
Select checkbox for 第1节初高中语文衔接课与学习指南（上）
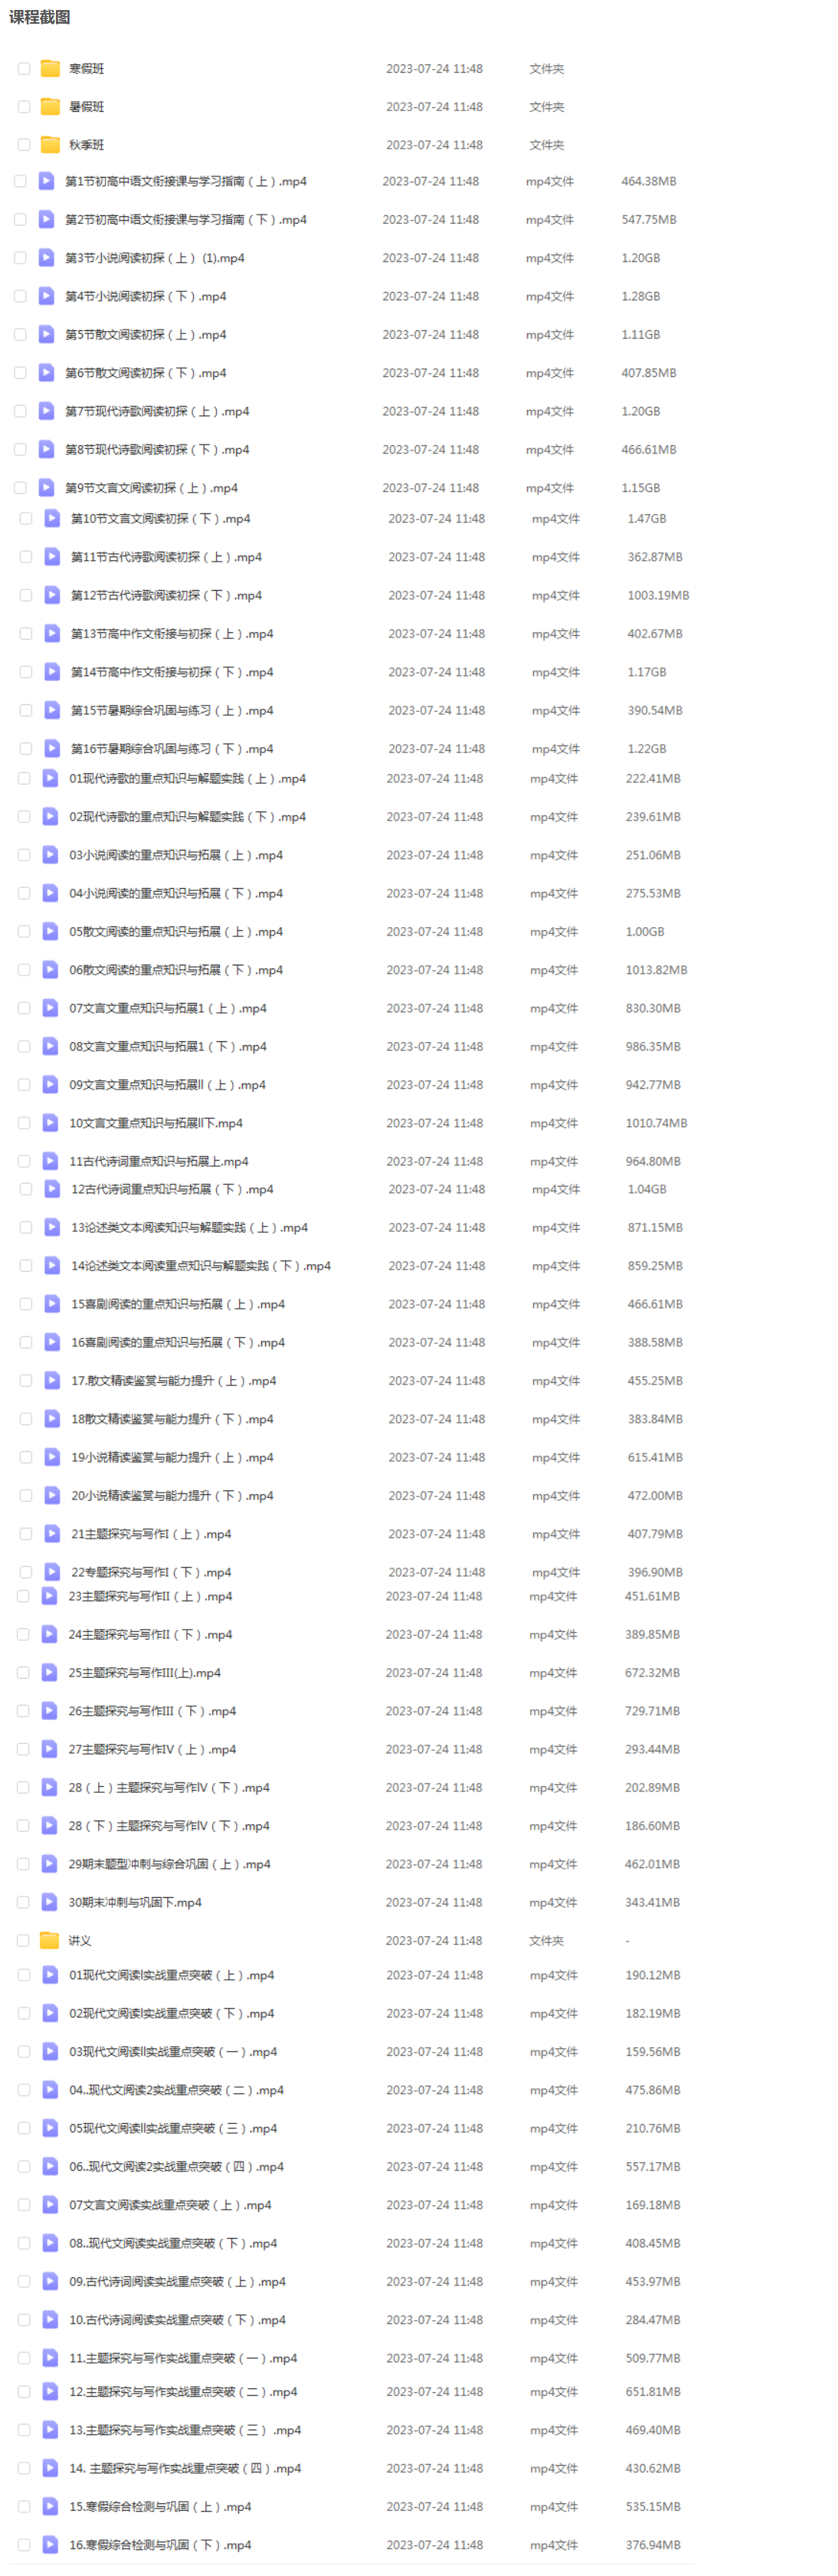tap(20, 182)
